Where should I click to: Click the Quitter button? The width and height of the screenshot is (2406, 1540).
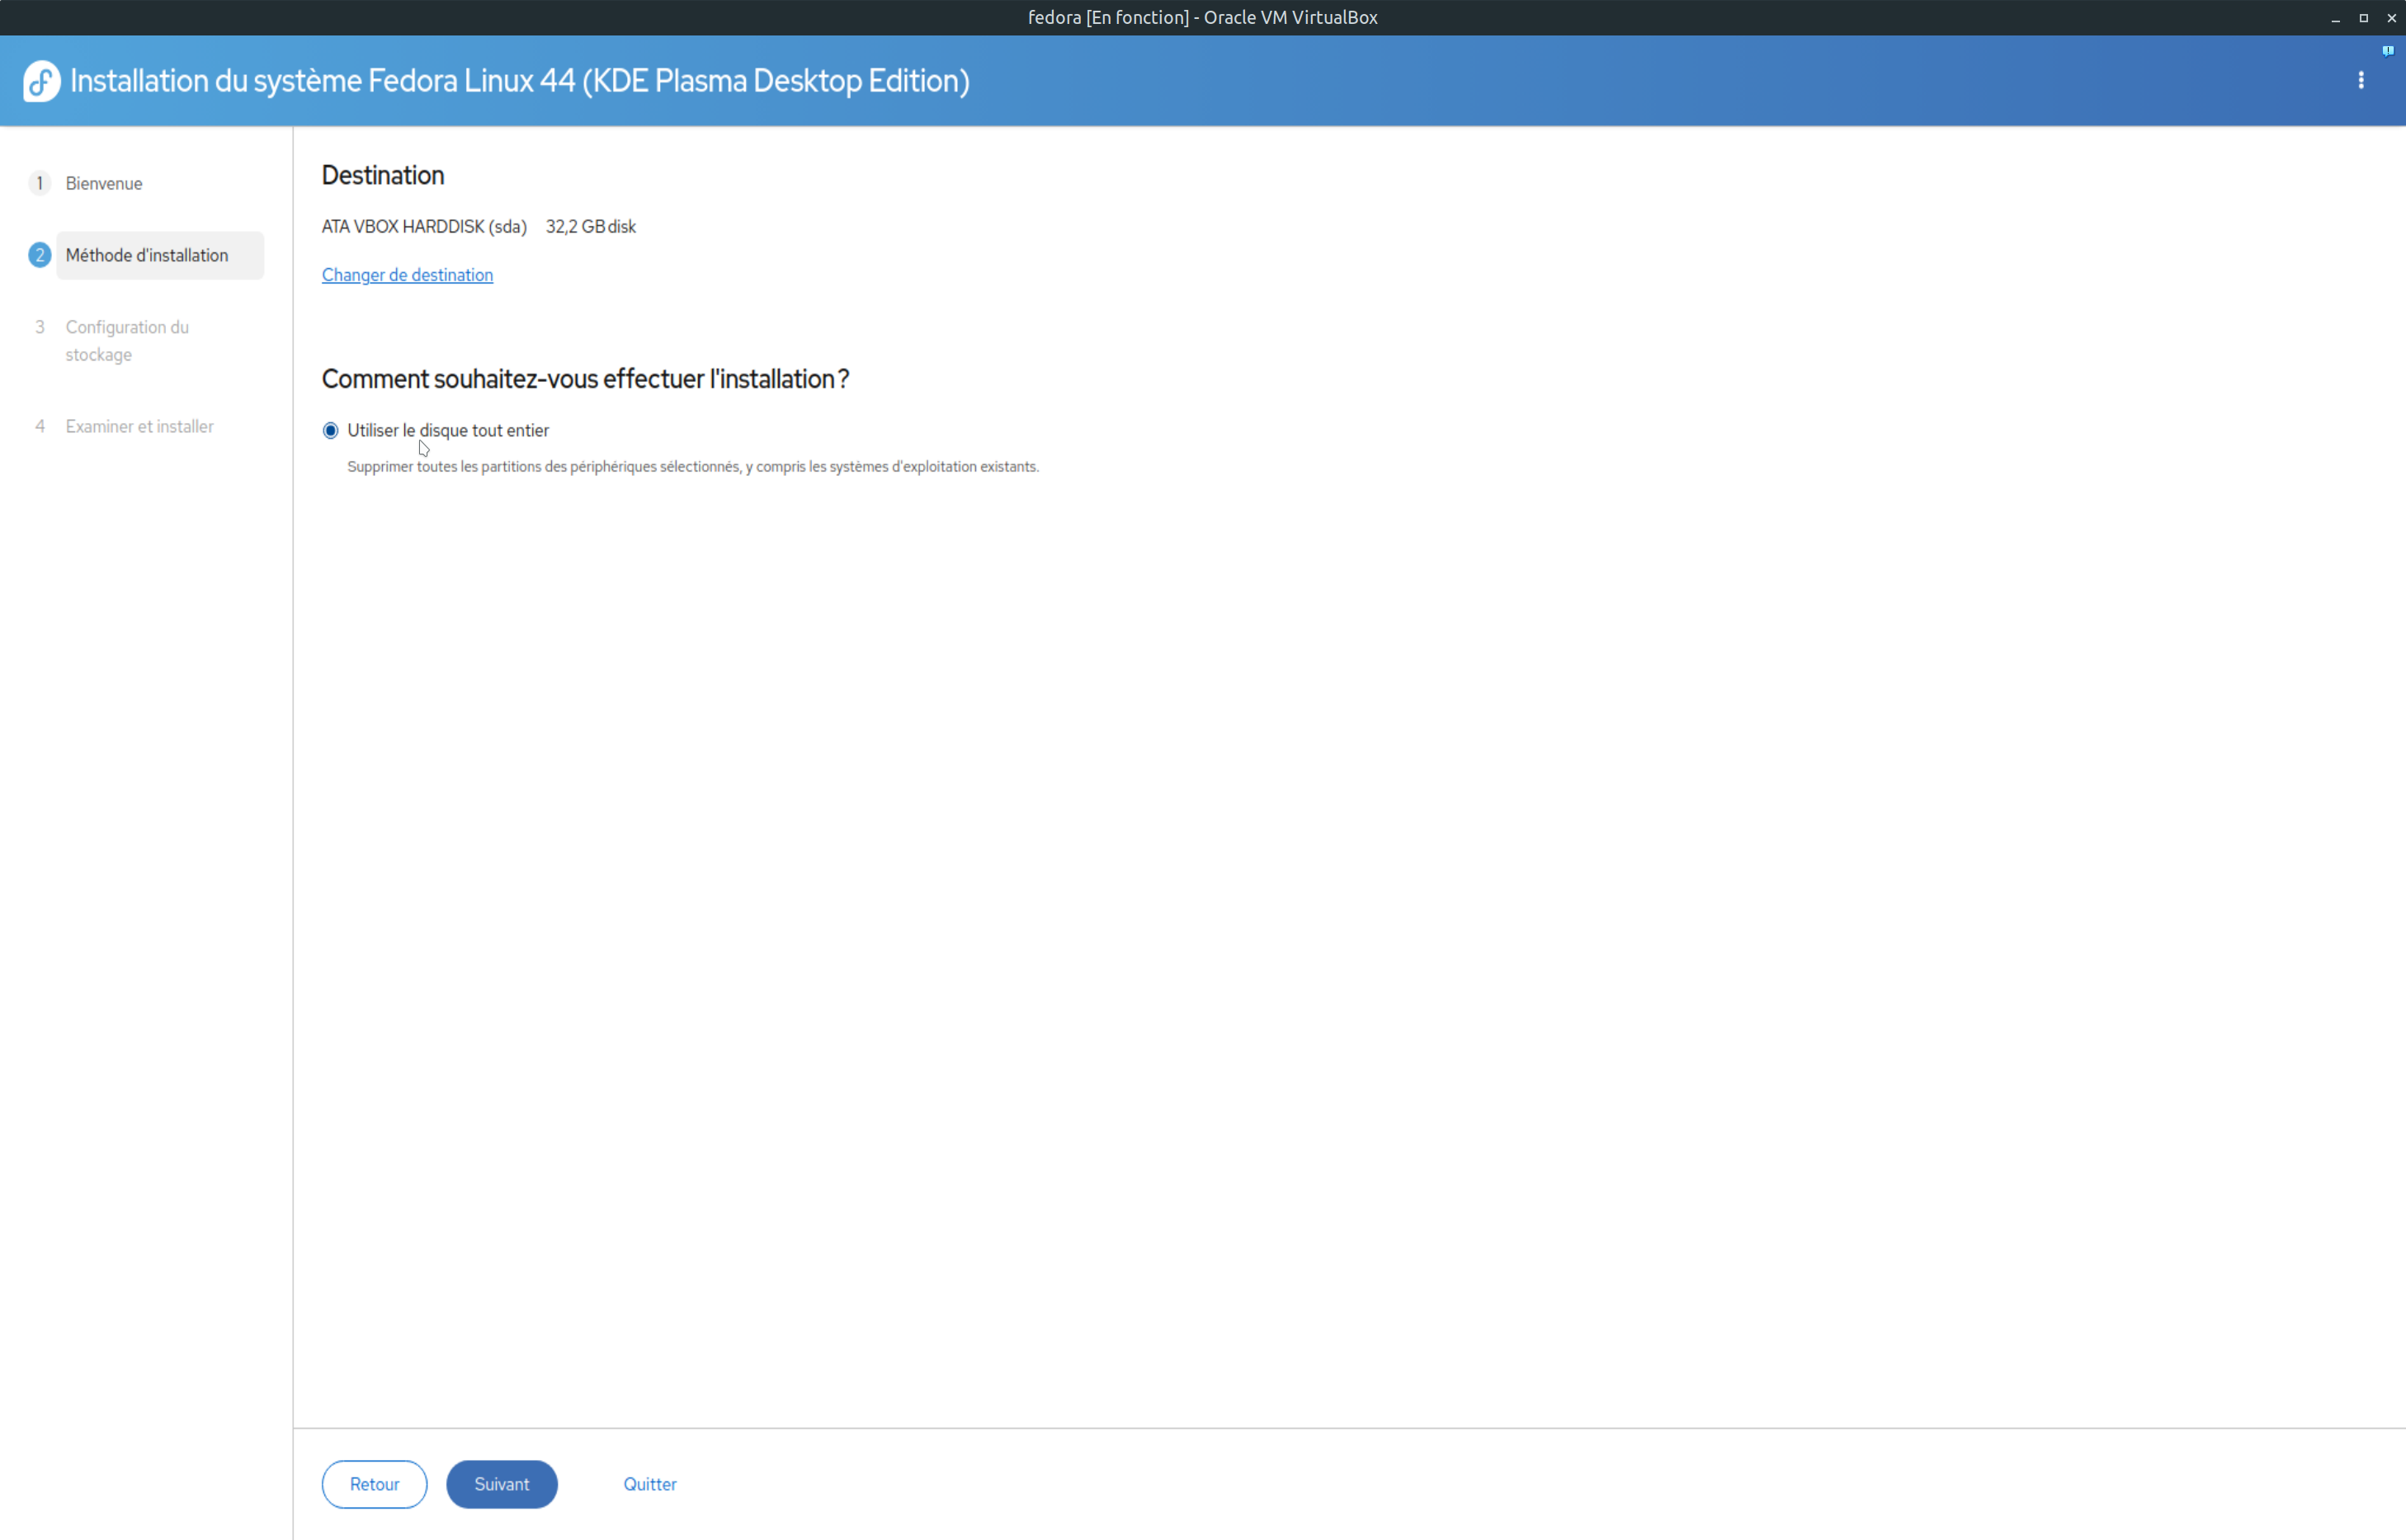click(x=650, y=1484)
